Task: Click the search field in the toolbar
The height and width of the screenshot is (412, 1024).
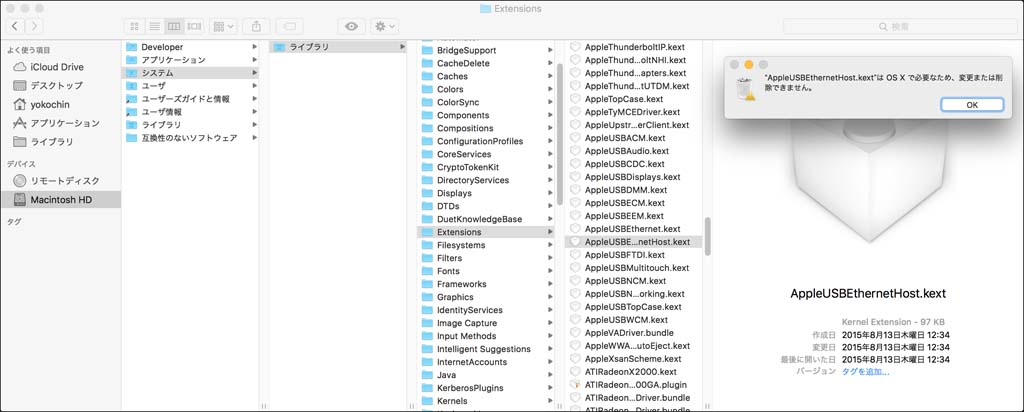Action: pyautogui.click(x=899, y=26)
